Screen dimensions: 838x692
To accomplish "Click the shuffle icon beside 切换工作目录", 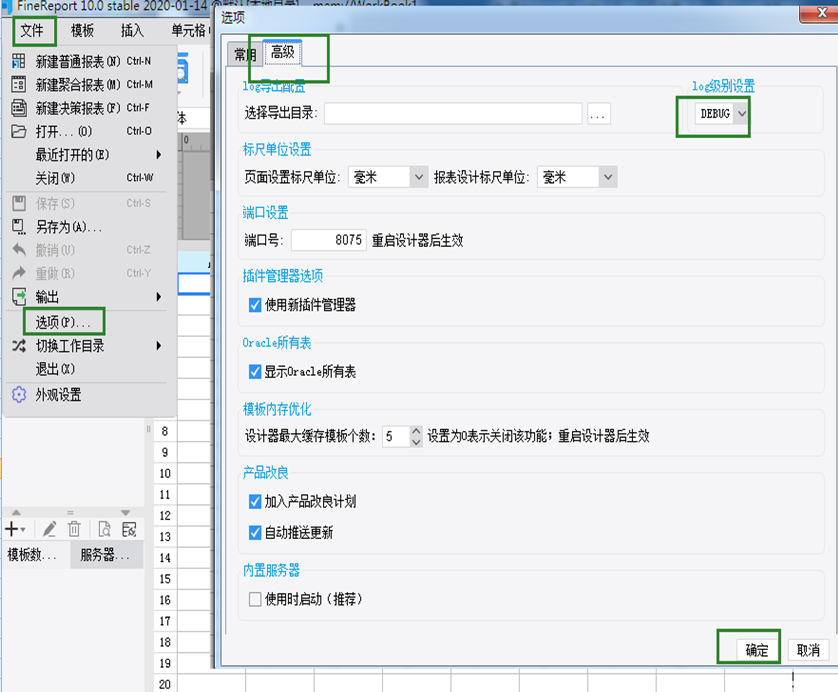I will 19,346.
